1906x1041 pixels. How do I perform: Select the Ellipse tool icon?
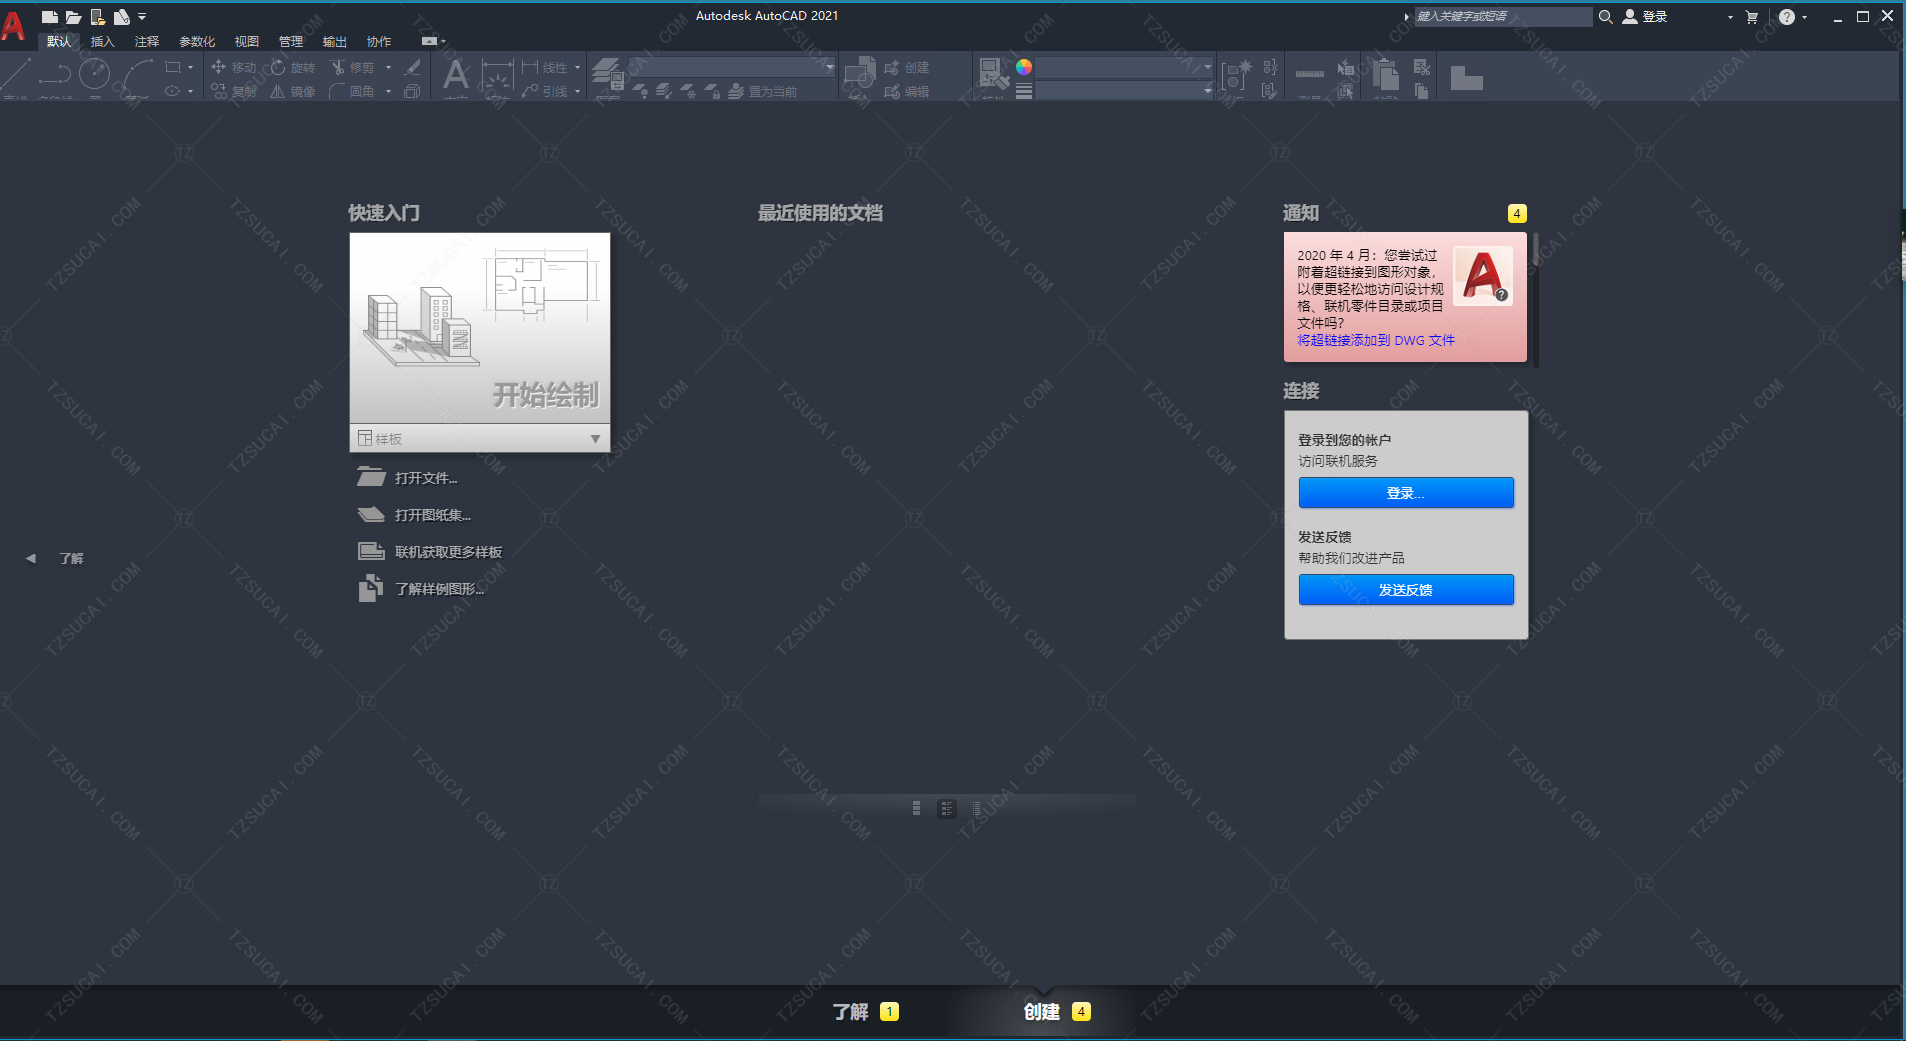point(173,91)
